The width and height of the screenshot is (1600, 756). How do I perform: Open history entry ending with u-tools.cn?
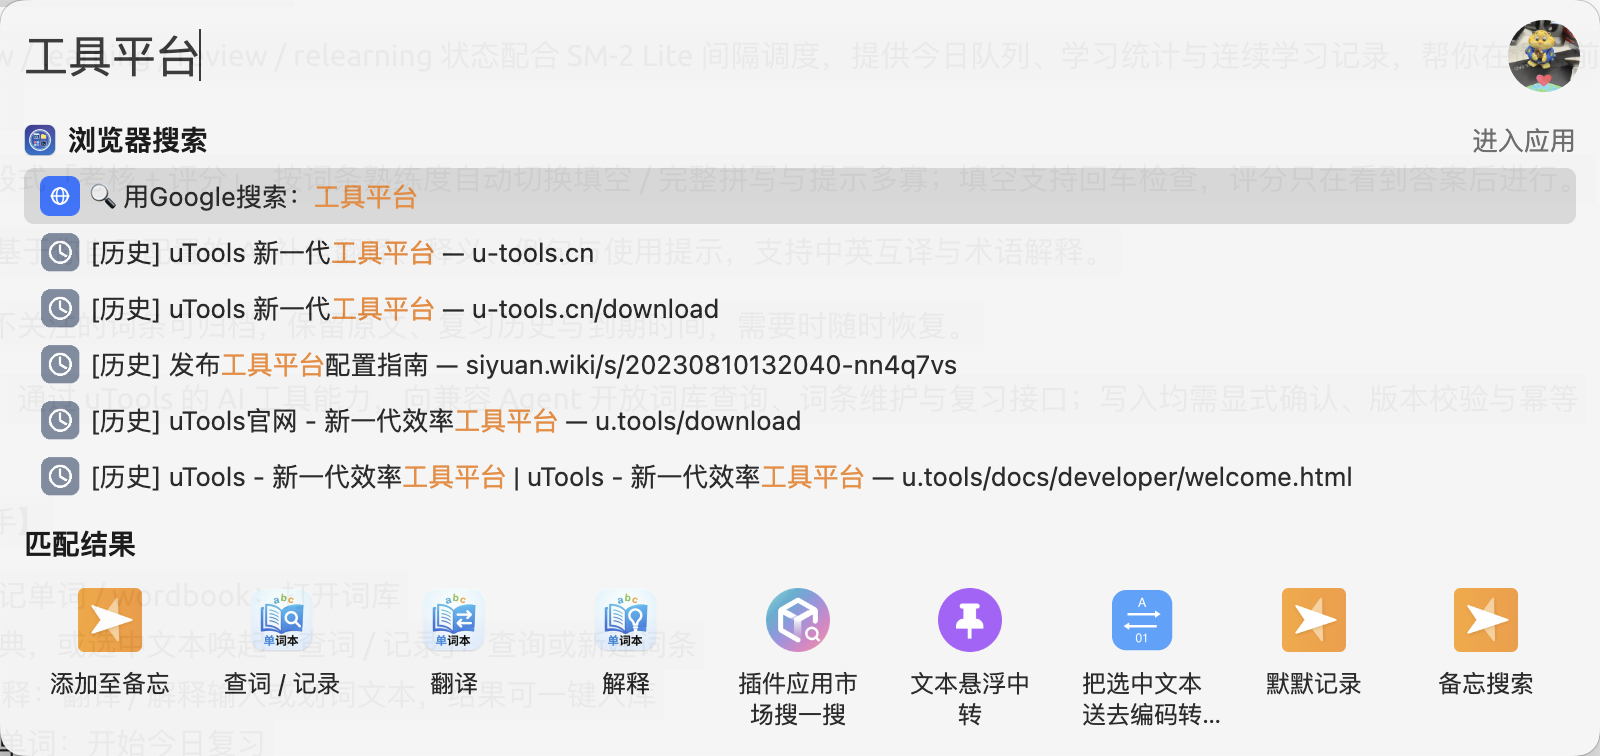click(800, 253)
